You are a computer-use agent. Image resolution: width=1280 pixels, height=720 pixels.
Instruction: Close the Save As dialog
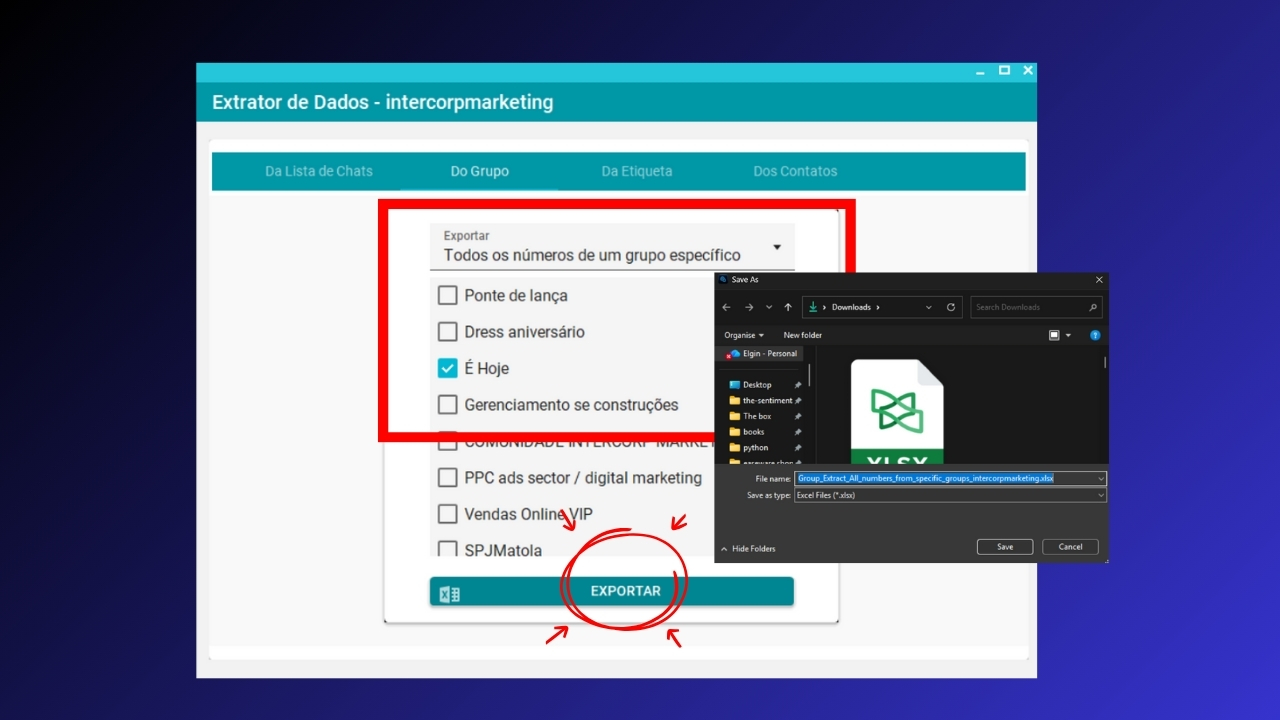1099,280
